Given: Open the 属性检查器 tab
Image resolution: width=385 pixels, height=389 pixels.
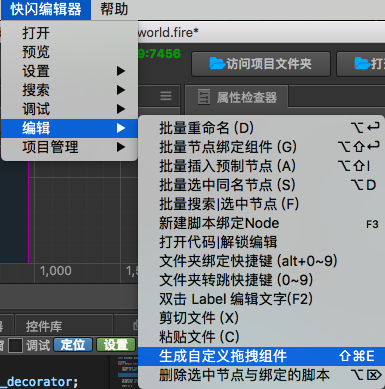Looking at the screenshot, I should 237,97.
